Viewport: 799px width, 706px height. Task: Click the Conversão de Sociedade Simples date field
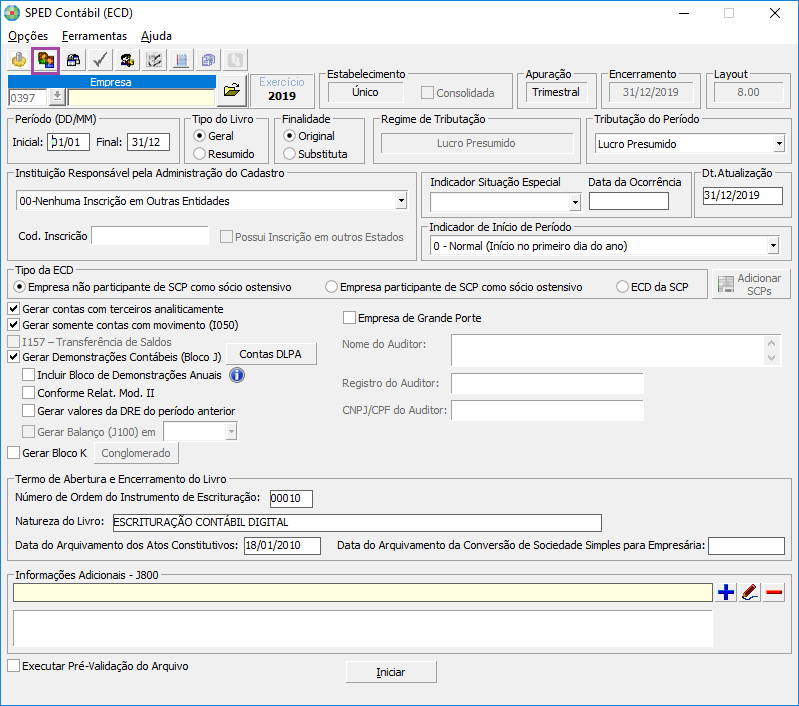746,545
